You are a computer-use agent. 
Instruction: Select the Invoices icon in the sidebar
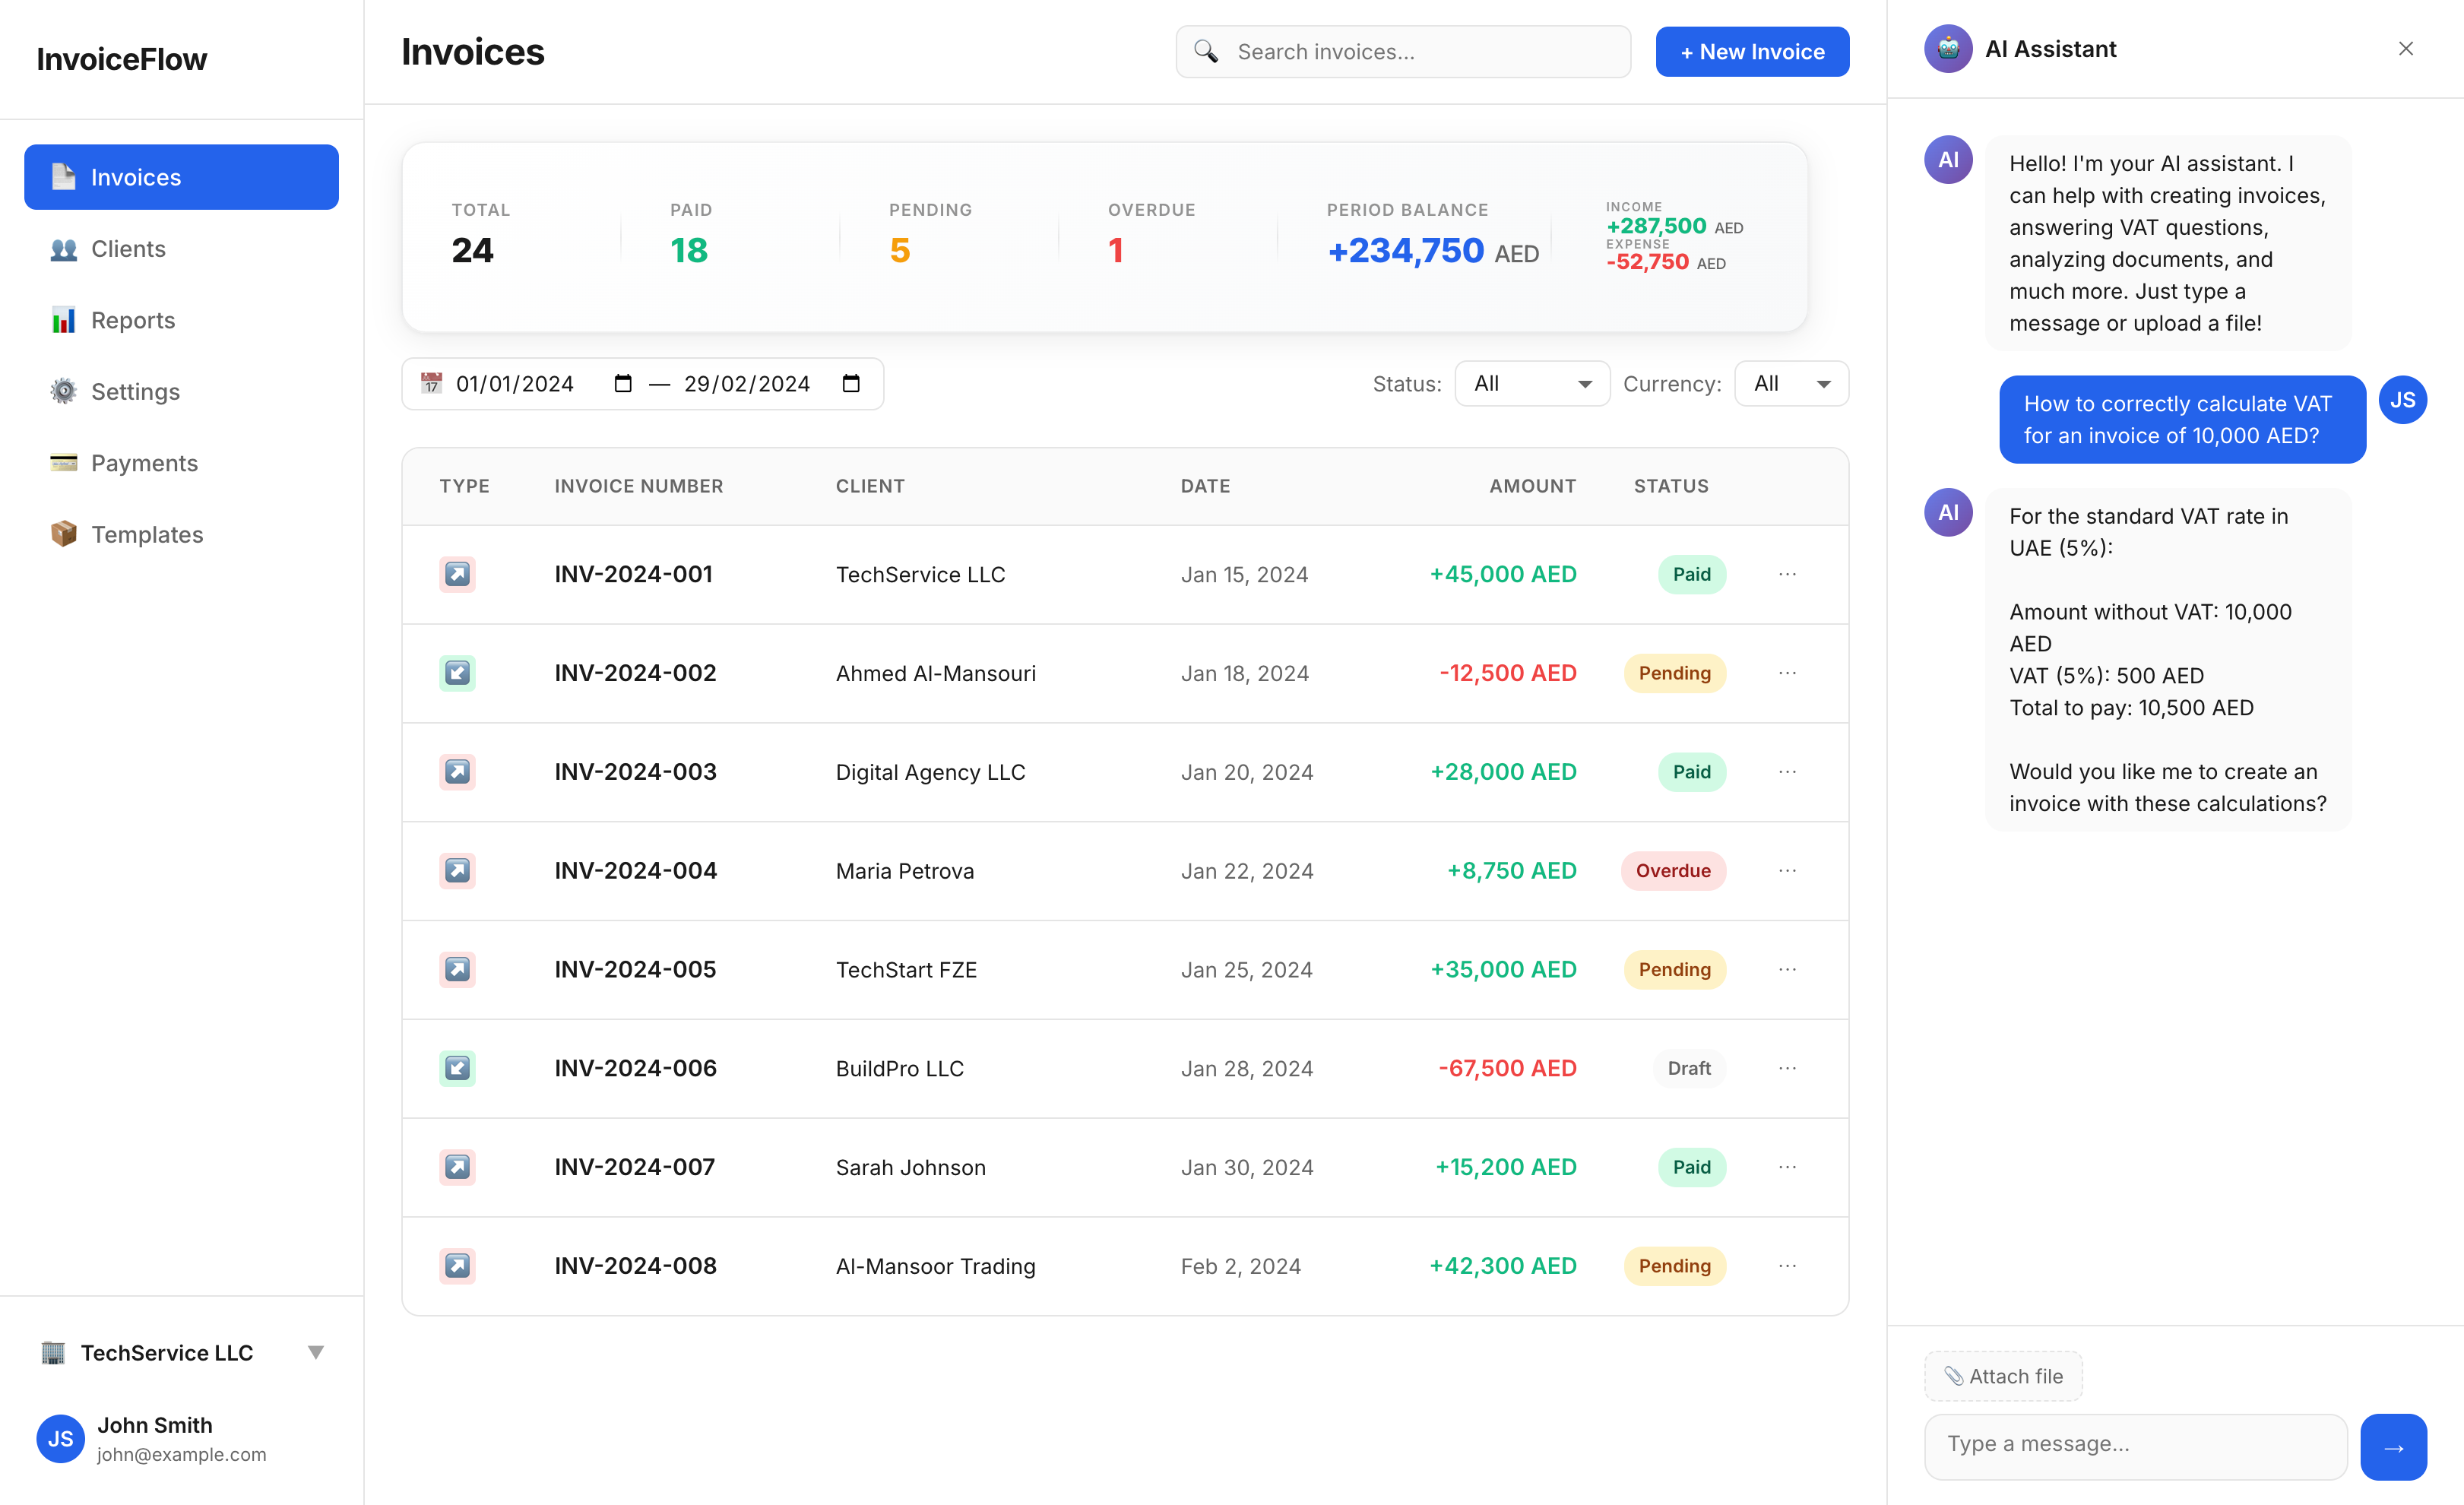tap(62, 176)
